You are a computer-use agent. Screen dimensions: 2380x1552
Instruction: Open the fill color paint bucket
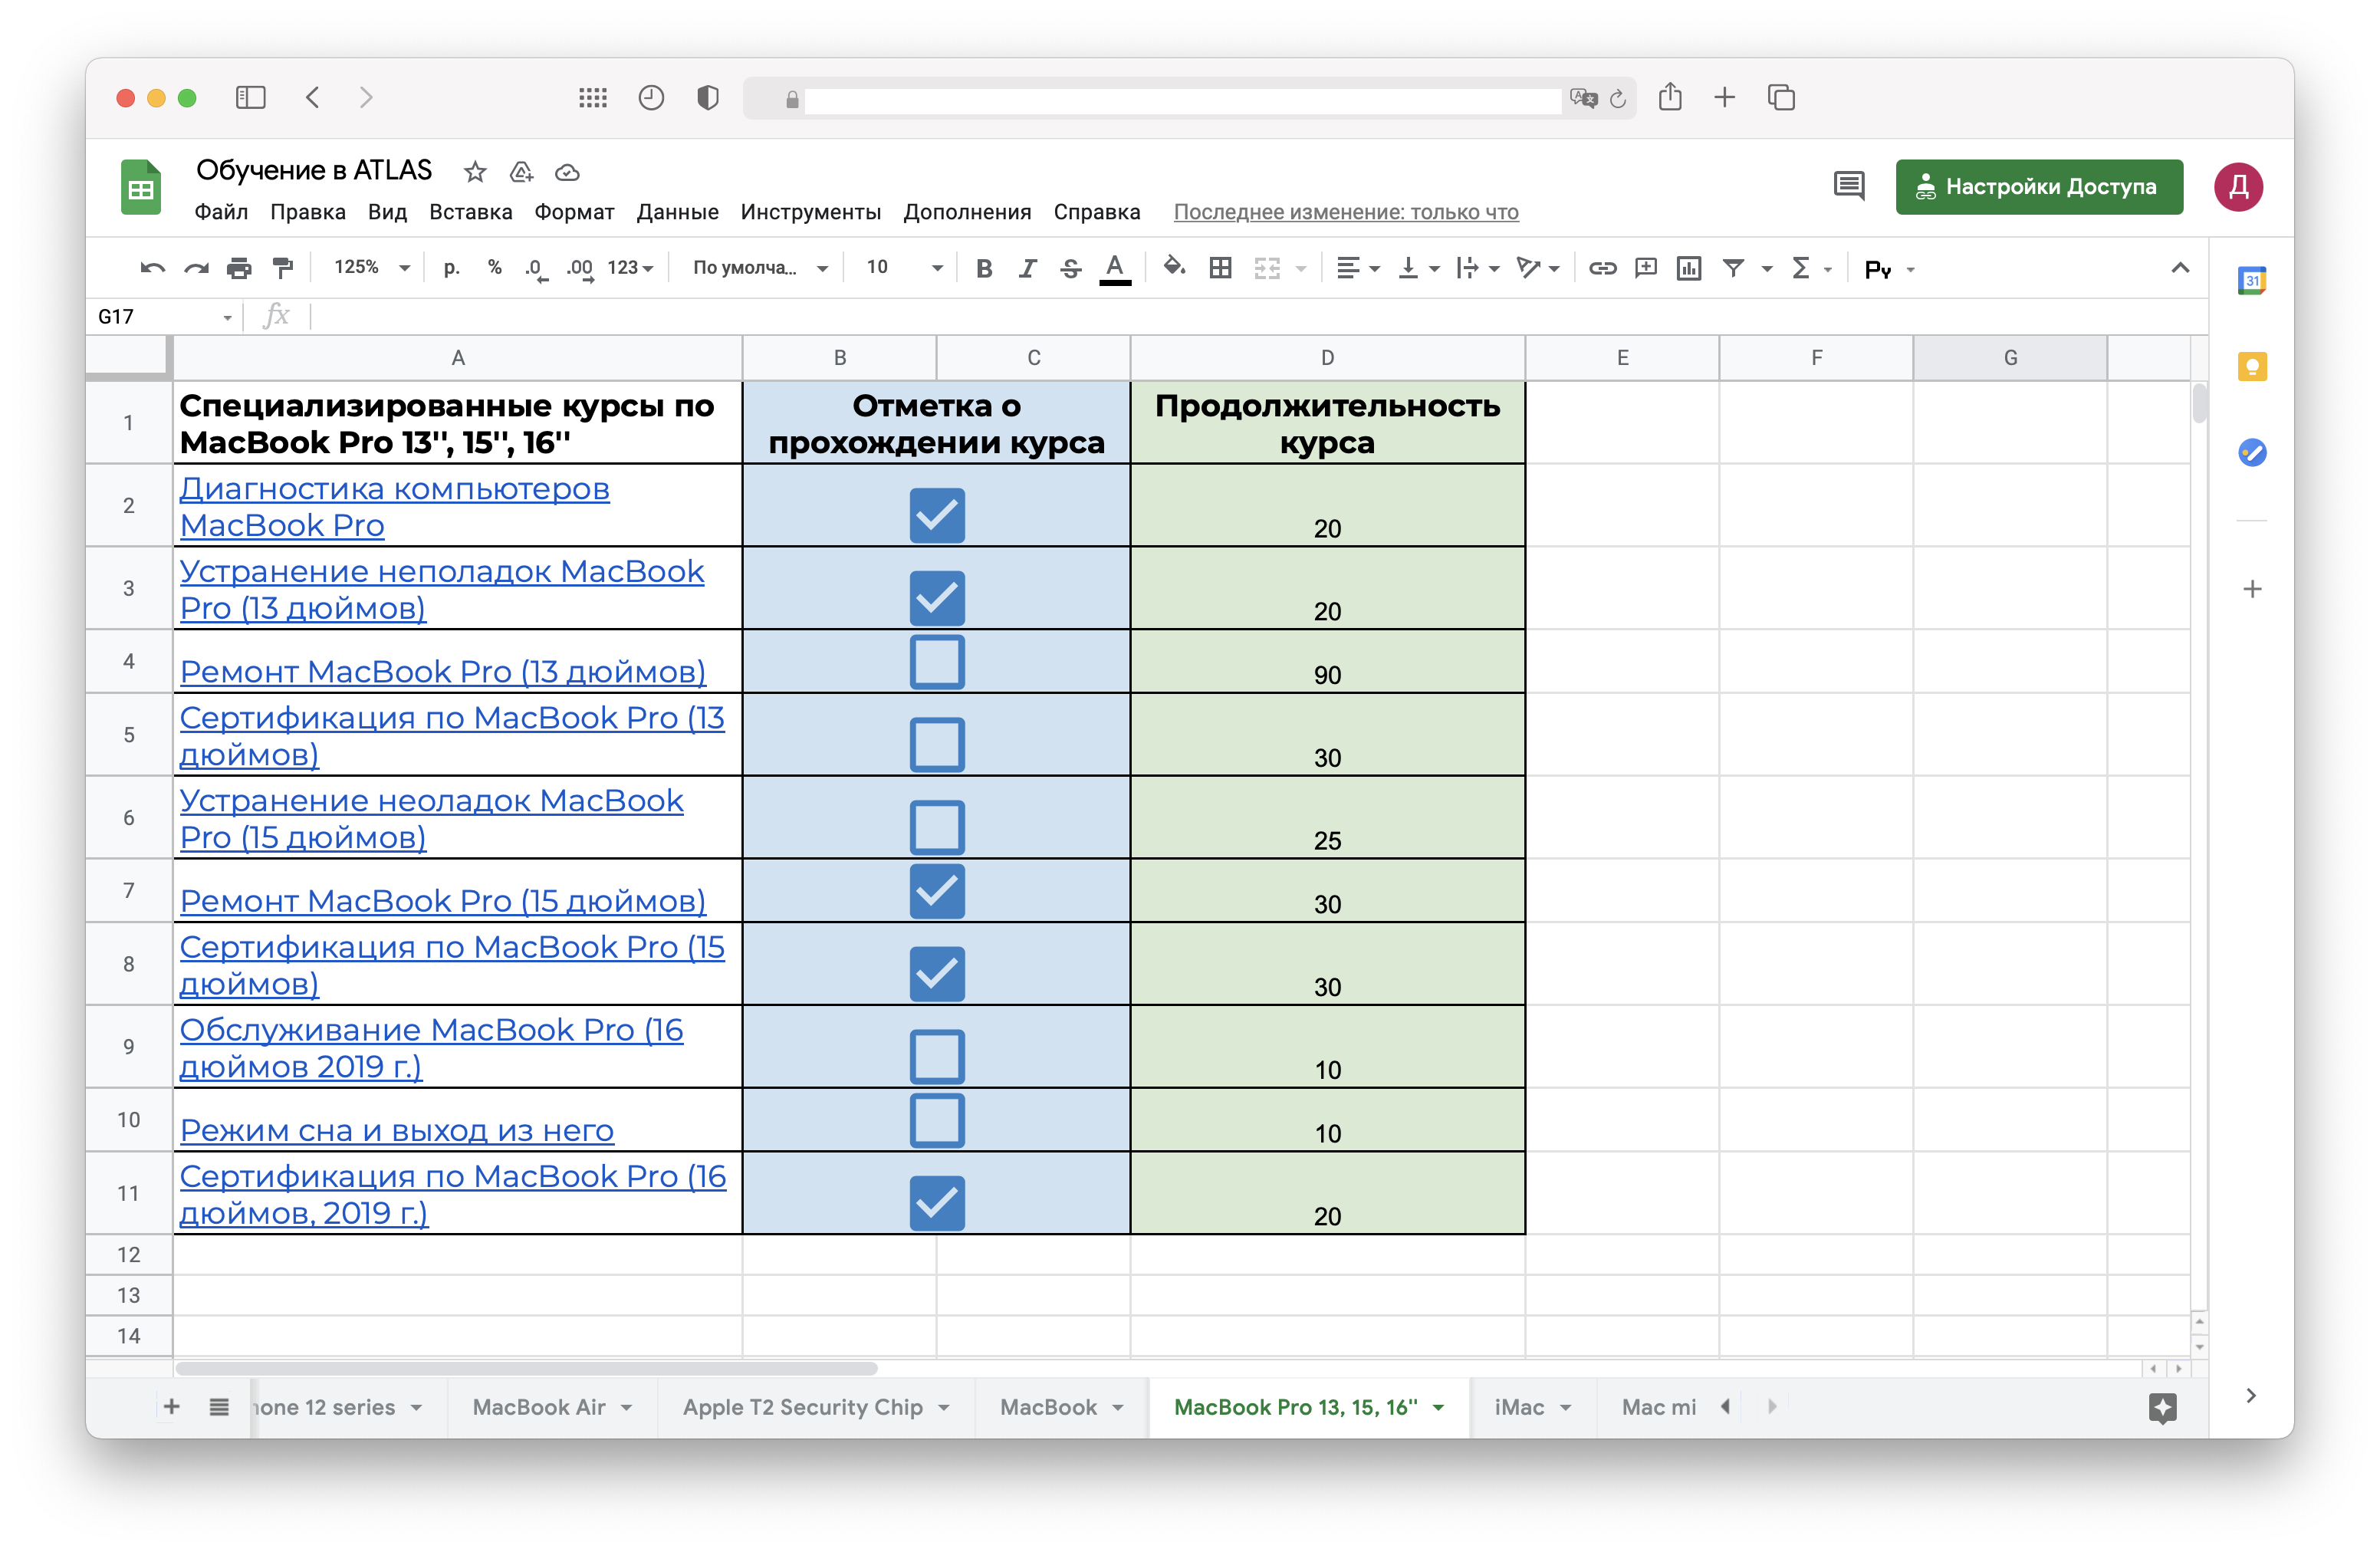coord(1174,268)
